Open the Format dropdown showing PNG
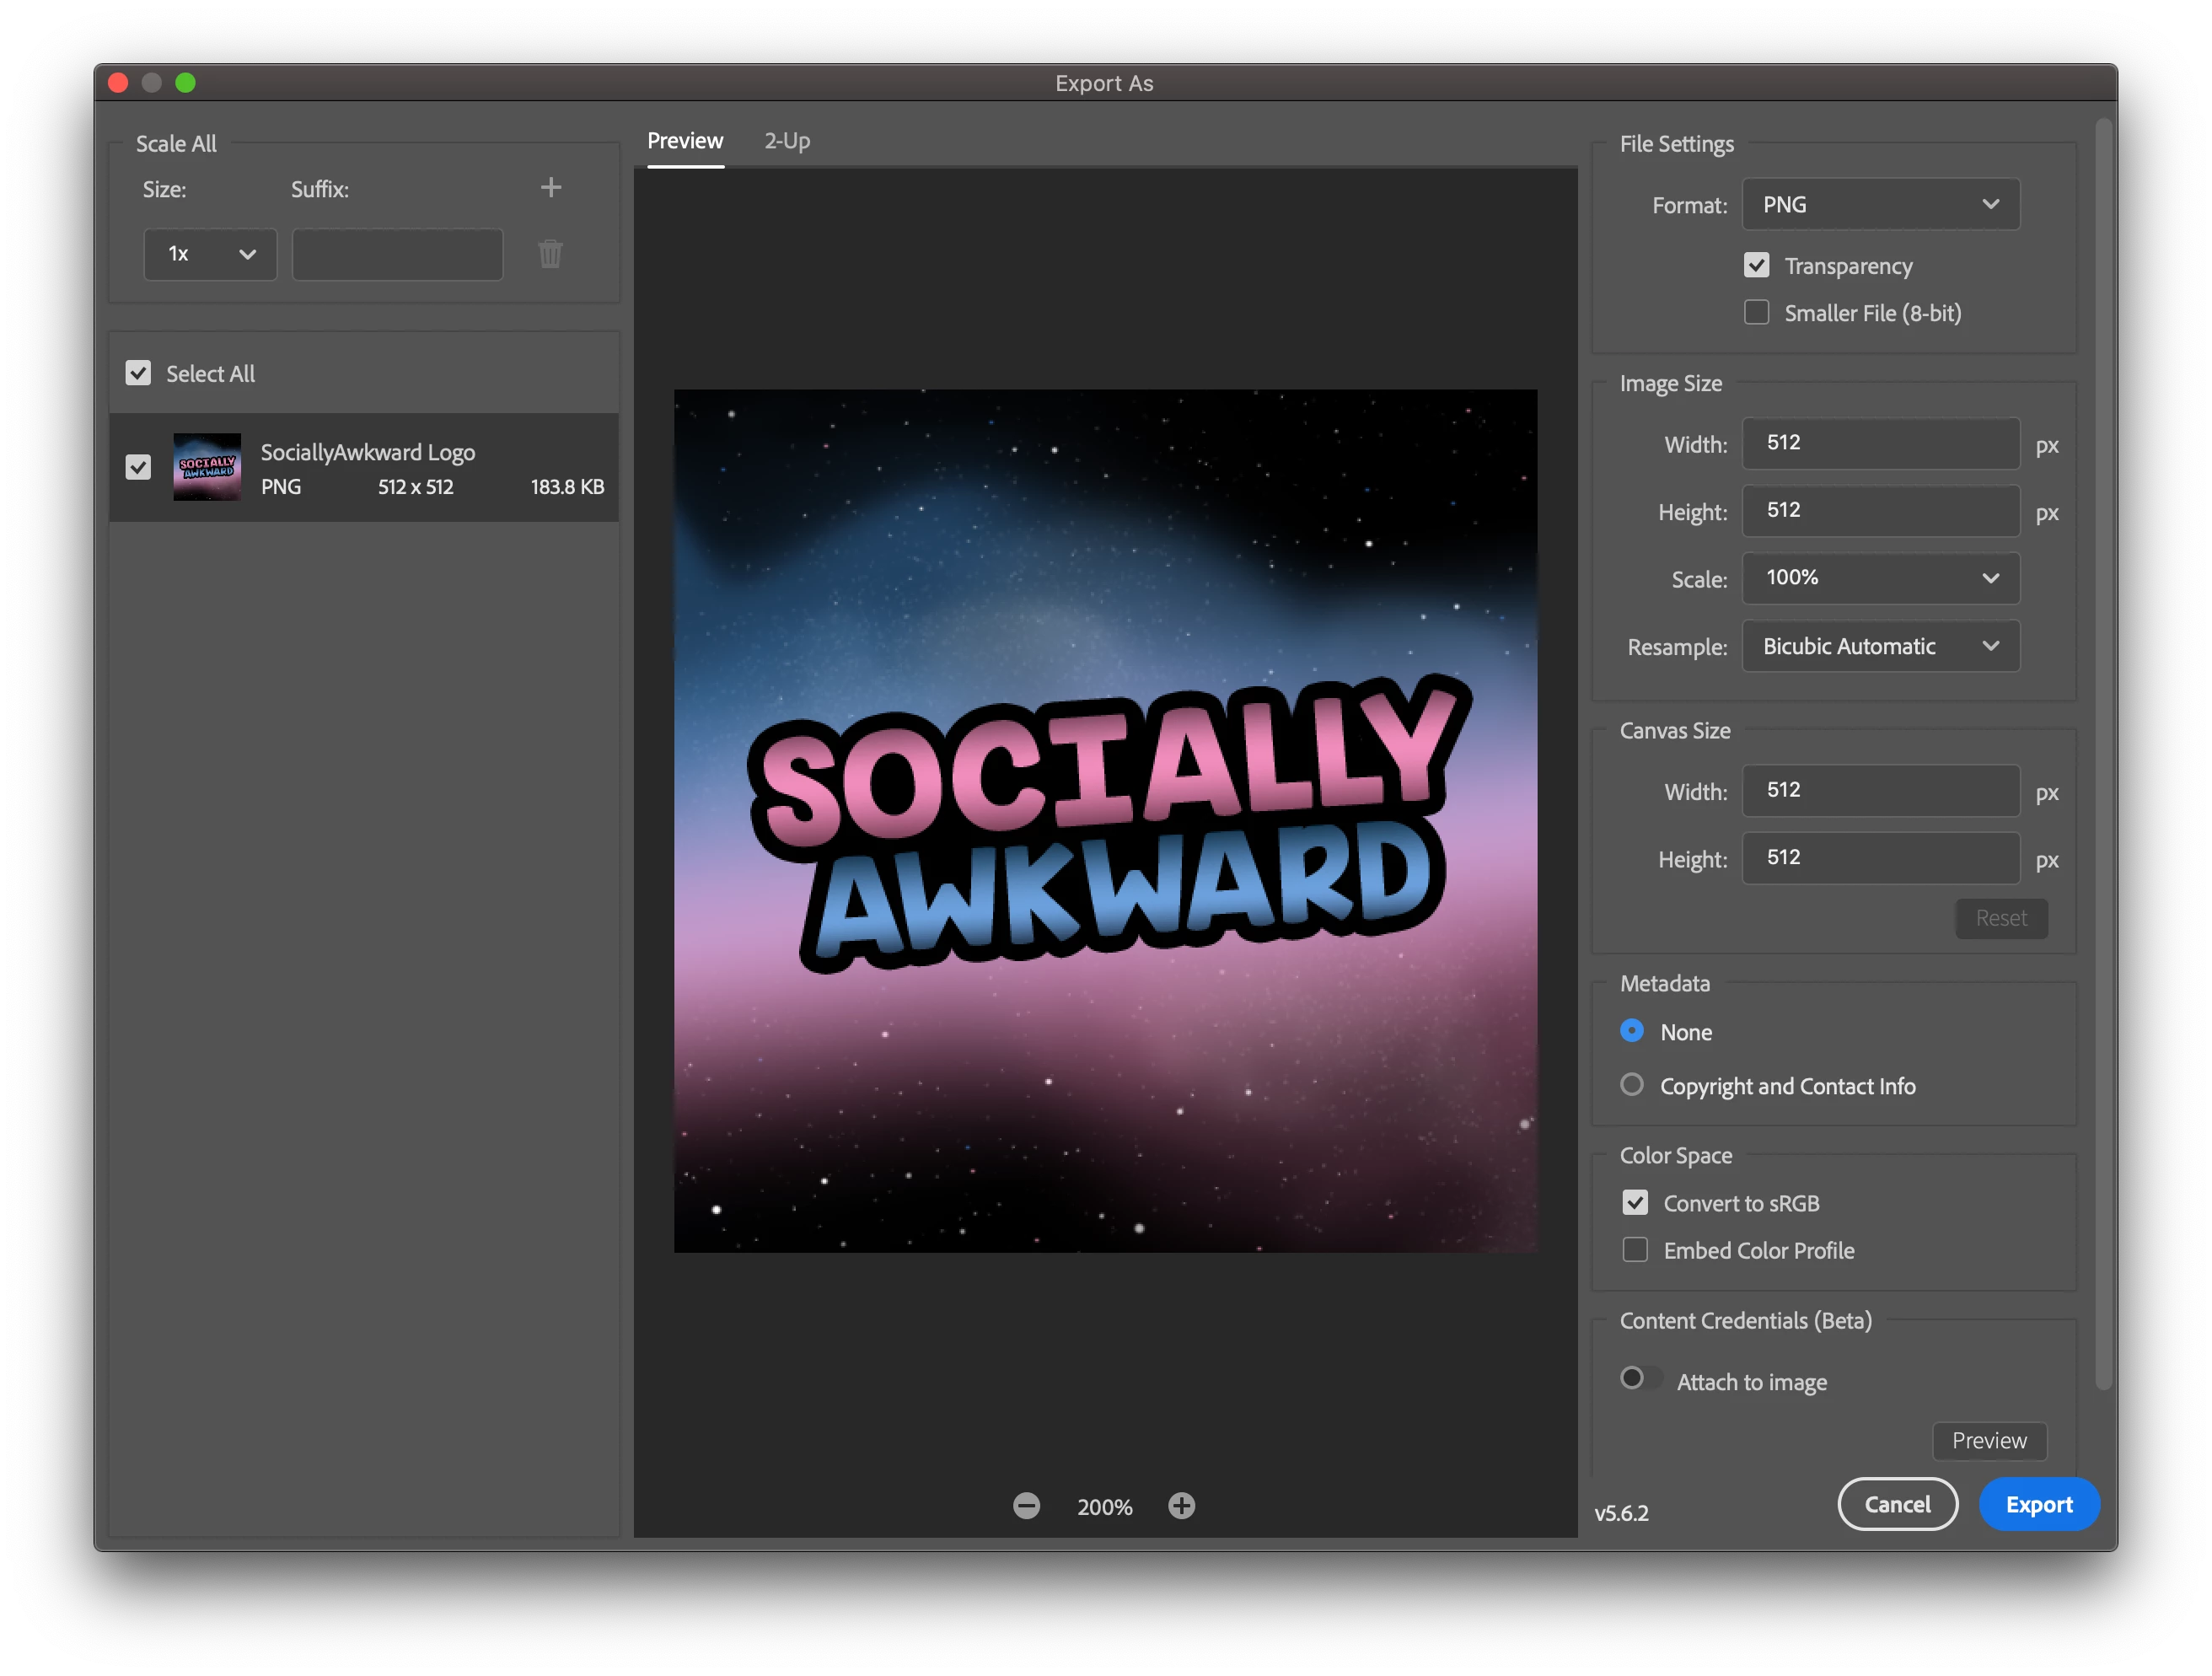 point(1880,205)
